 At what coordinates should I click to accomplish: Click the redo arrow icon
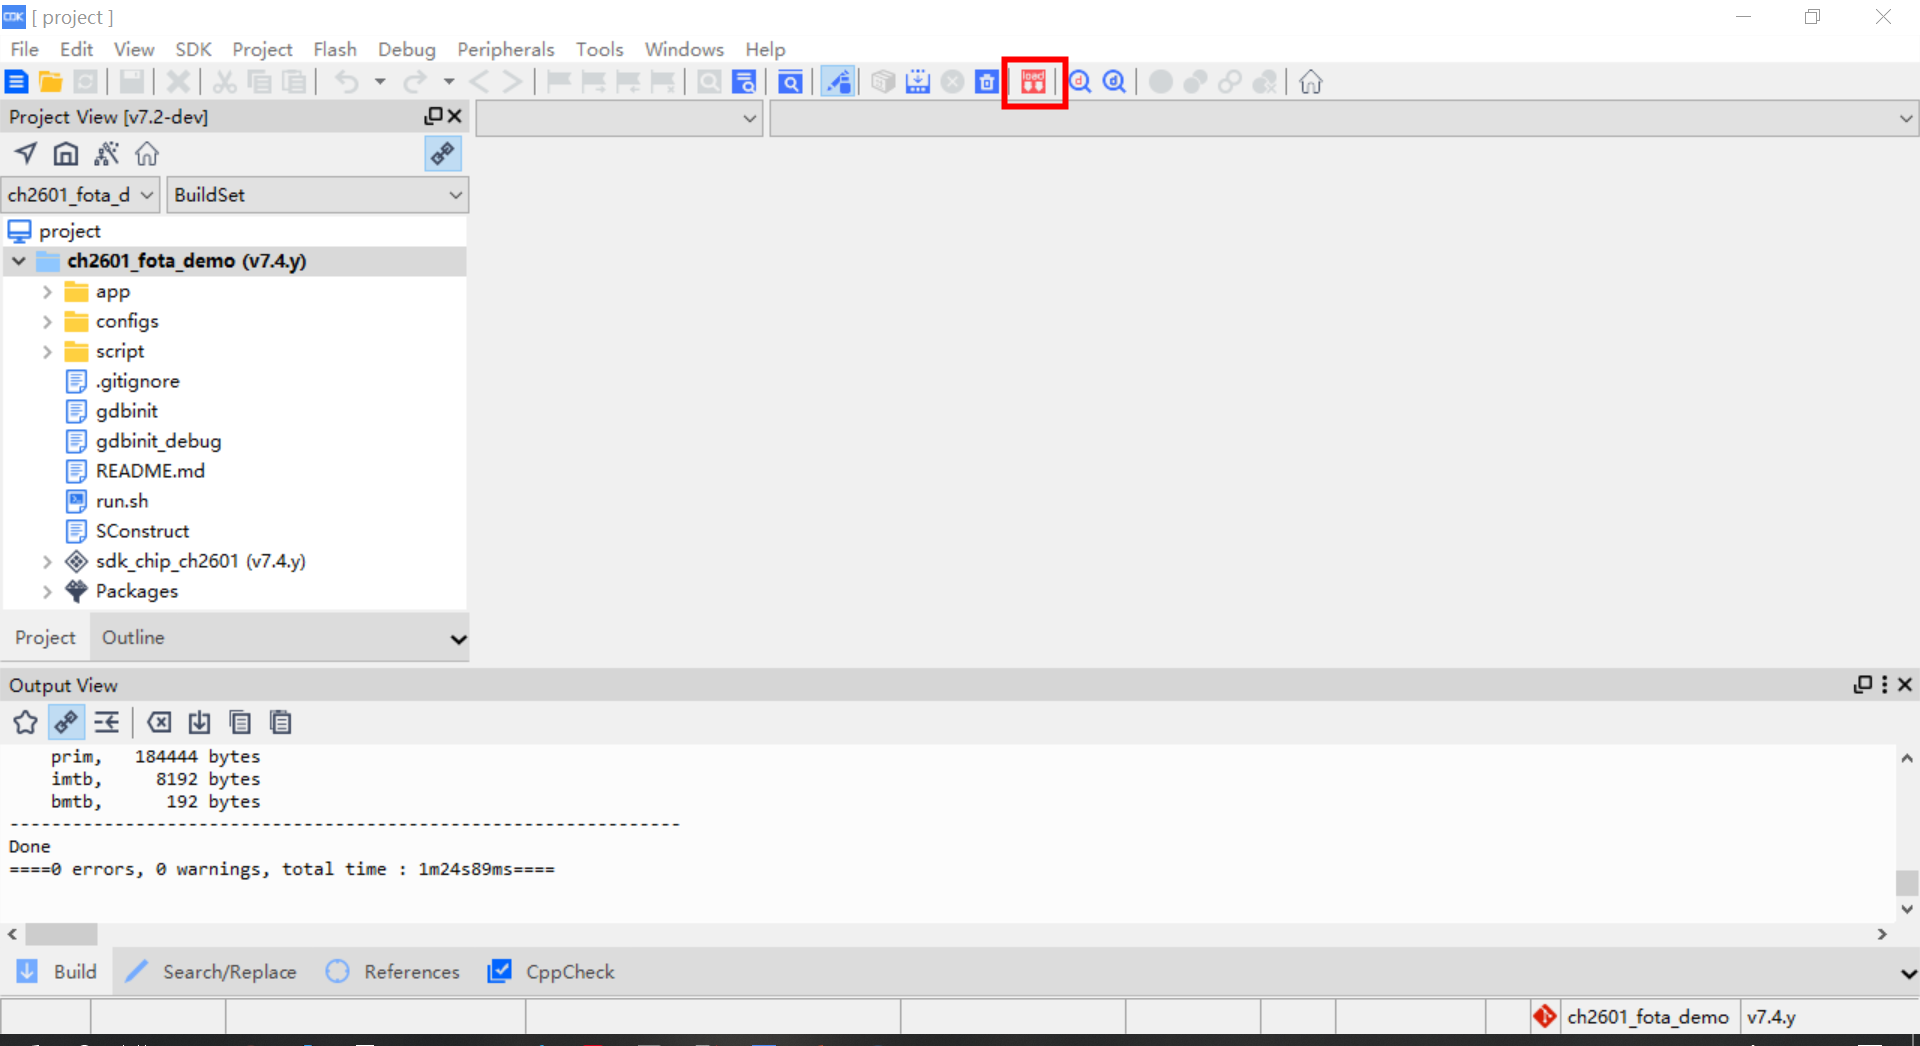[415, 82]
